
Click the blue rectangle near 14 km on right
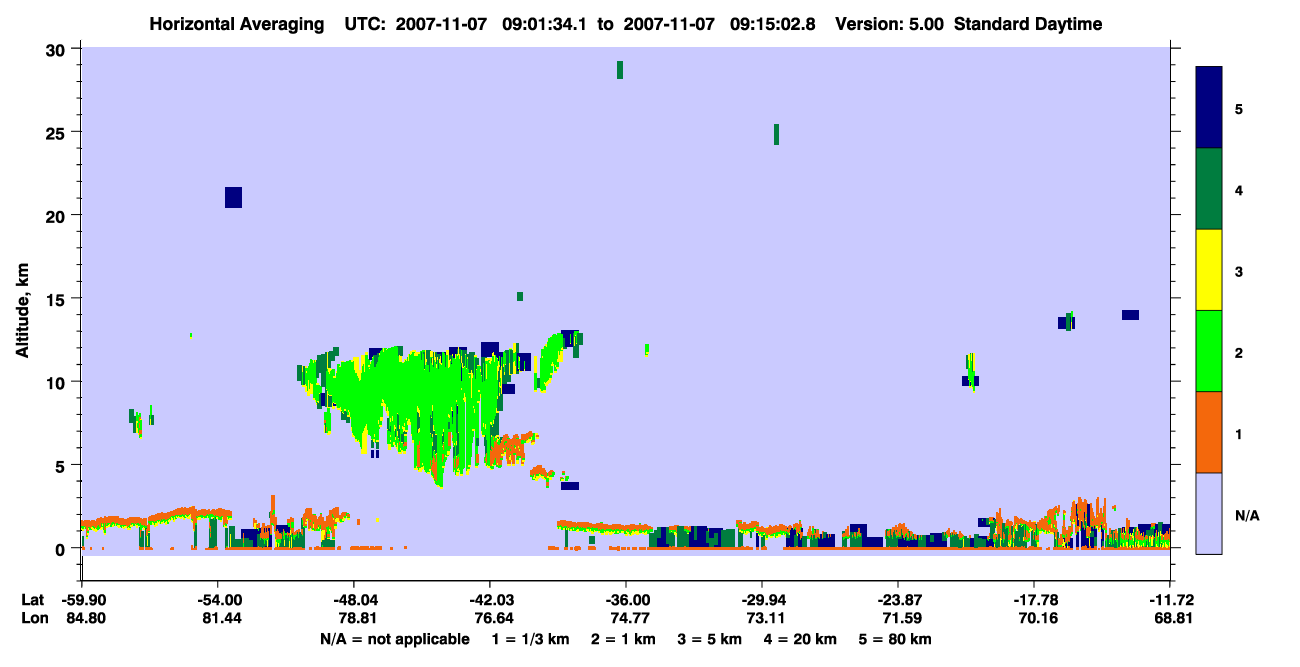pos(1130,315)
